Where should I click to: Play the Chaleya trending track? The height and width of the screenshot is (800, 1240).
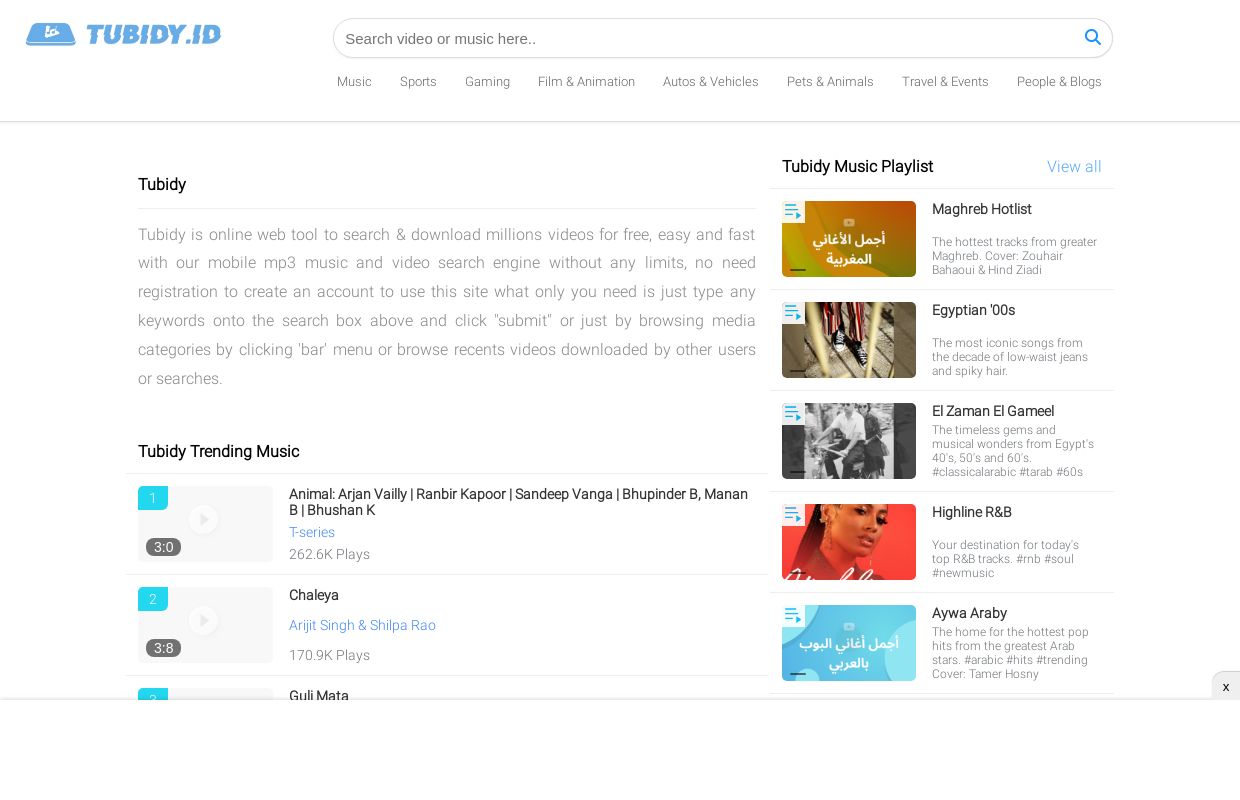click(x=204, y=620)
